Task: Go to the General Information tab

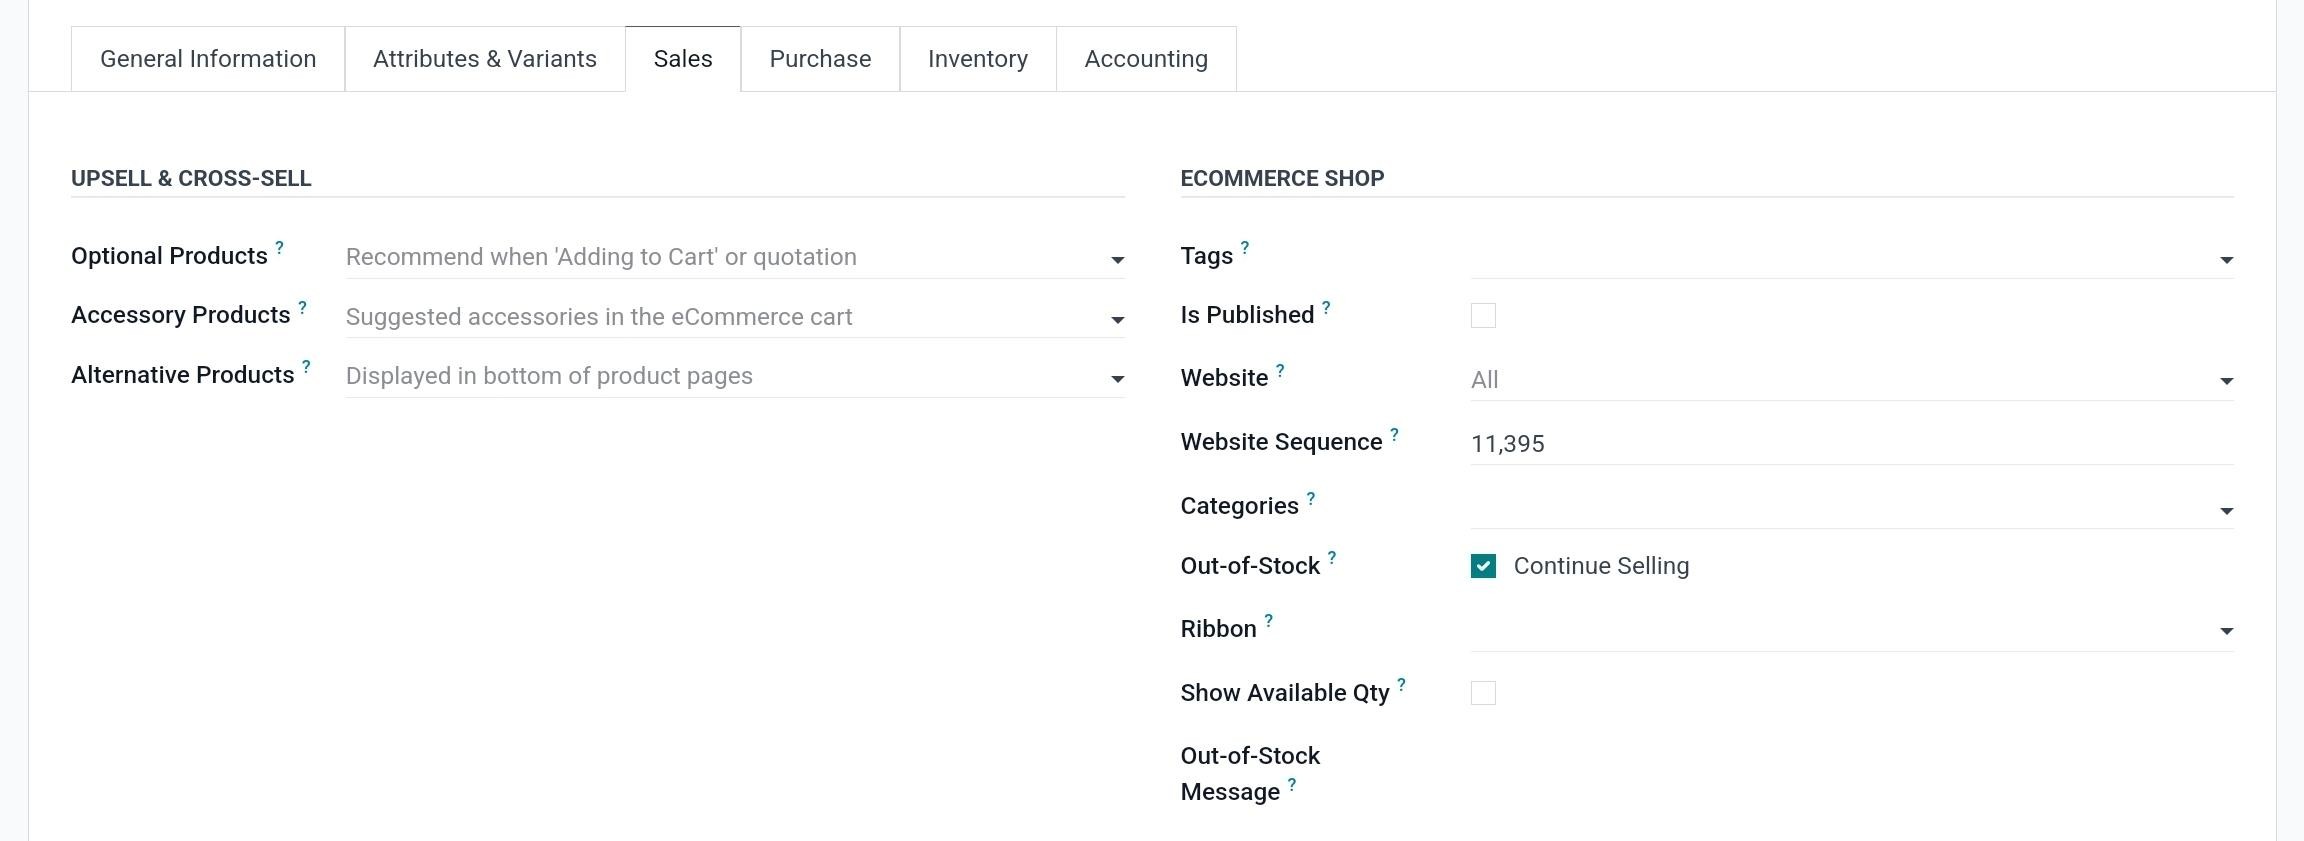Action: pos(208,59)
